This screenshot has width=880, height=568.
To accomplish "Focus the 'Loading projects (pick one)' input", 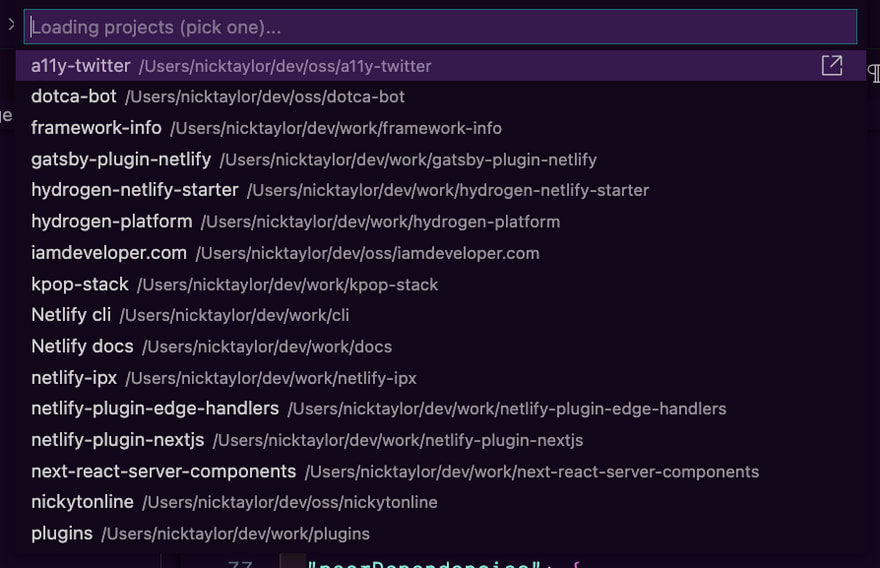I will (x=440, y=26).
